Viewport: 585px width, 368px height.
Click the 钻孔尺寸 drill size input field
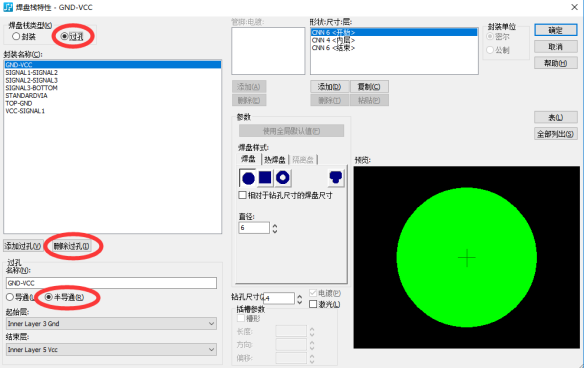point(279,298)
